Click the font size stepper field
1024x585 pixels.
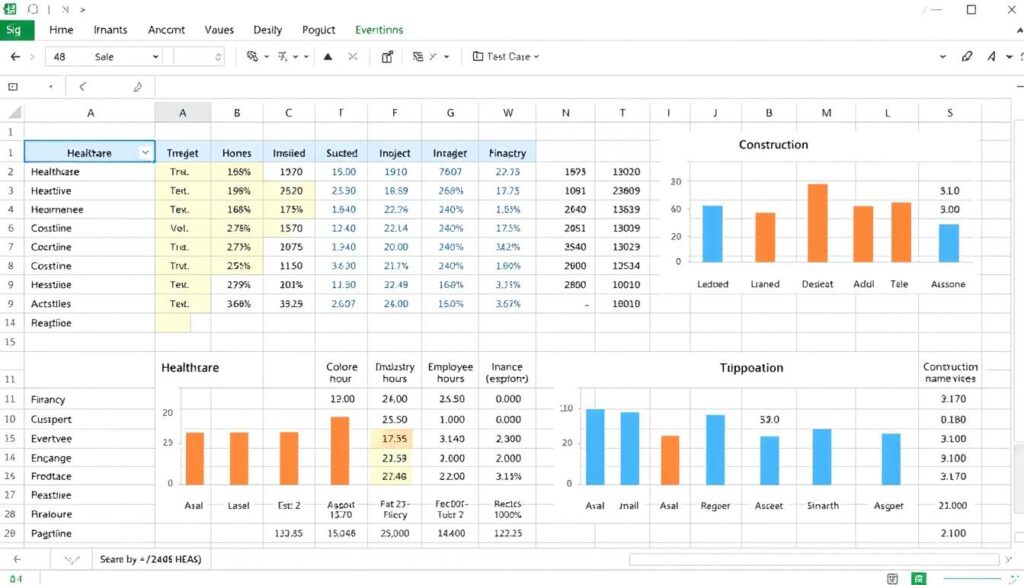point(199,57)
